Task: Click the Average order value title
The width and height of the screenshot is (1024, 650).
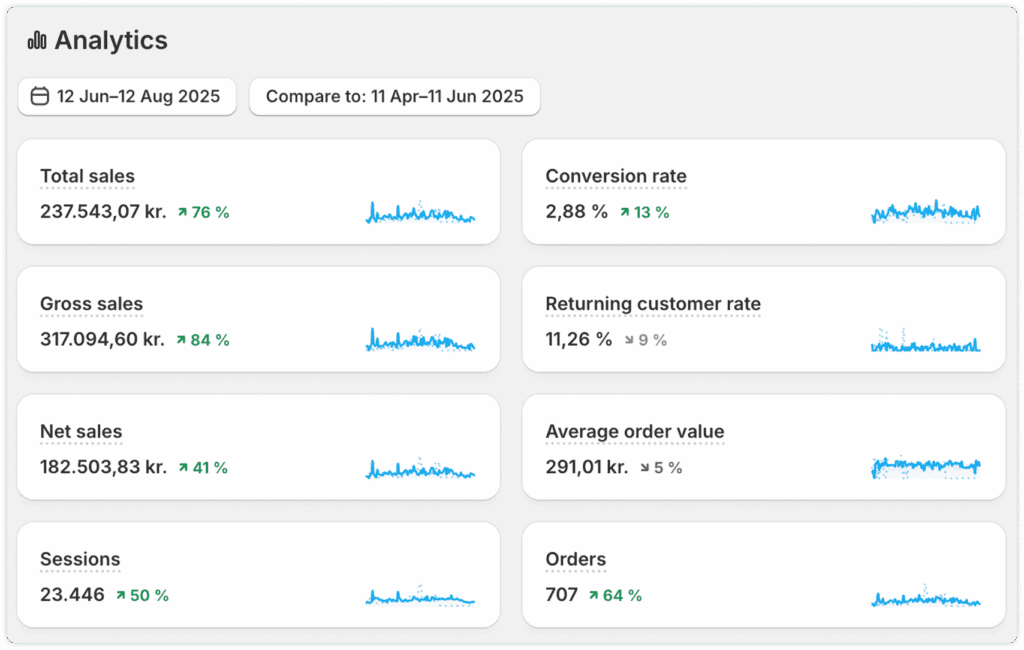Action: [x=635, y=432]
